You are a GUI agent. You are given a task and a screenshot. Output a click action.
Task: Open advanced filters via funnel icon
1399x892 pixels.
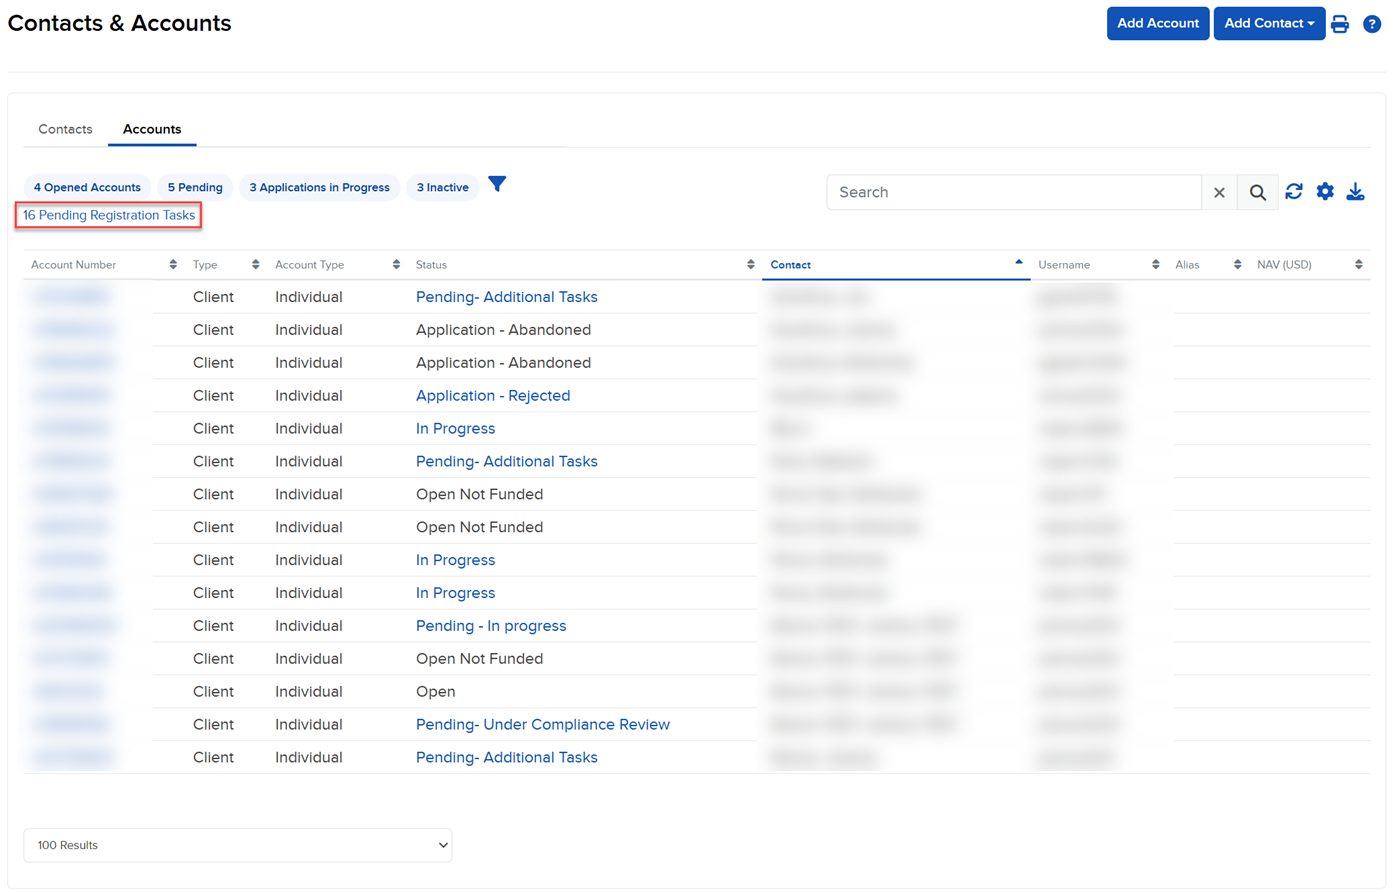pyautogui.click(x=497, y=184)
